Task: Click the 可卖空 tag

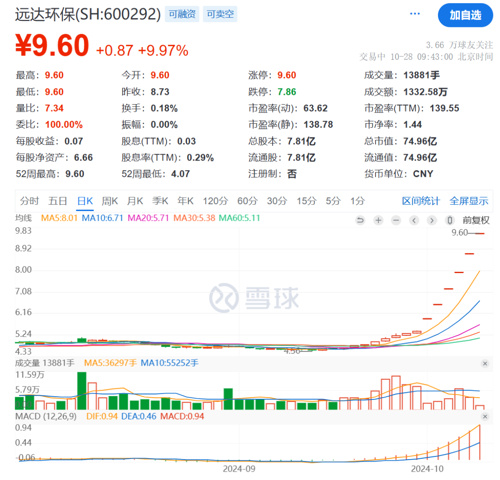Action: tap(220, 14)
